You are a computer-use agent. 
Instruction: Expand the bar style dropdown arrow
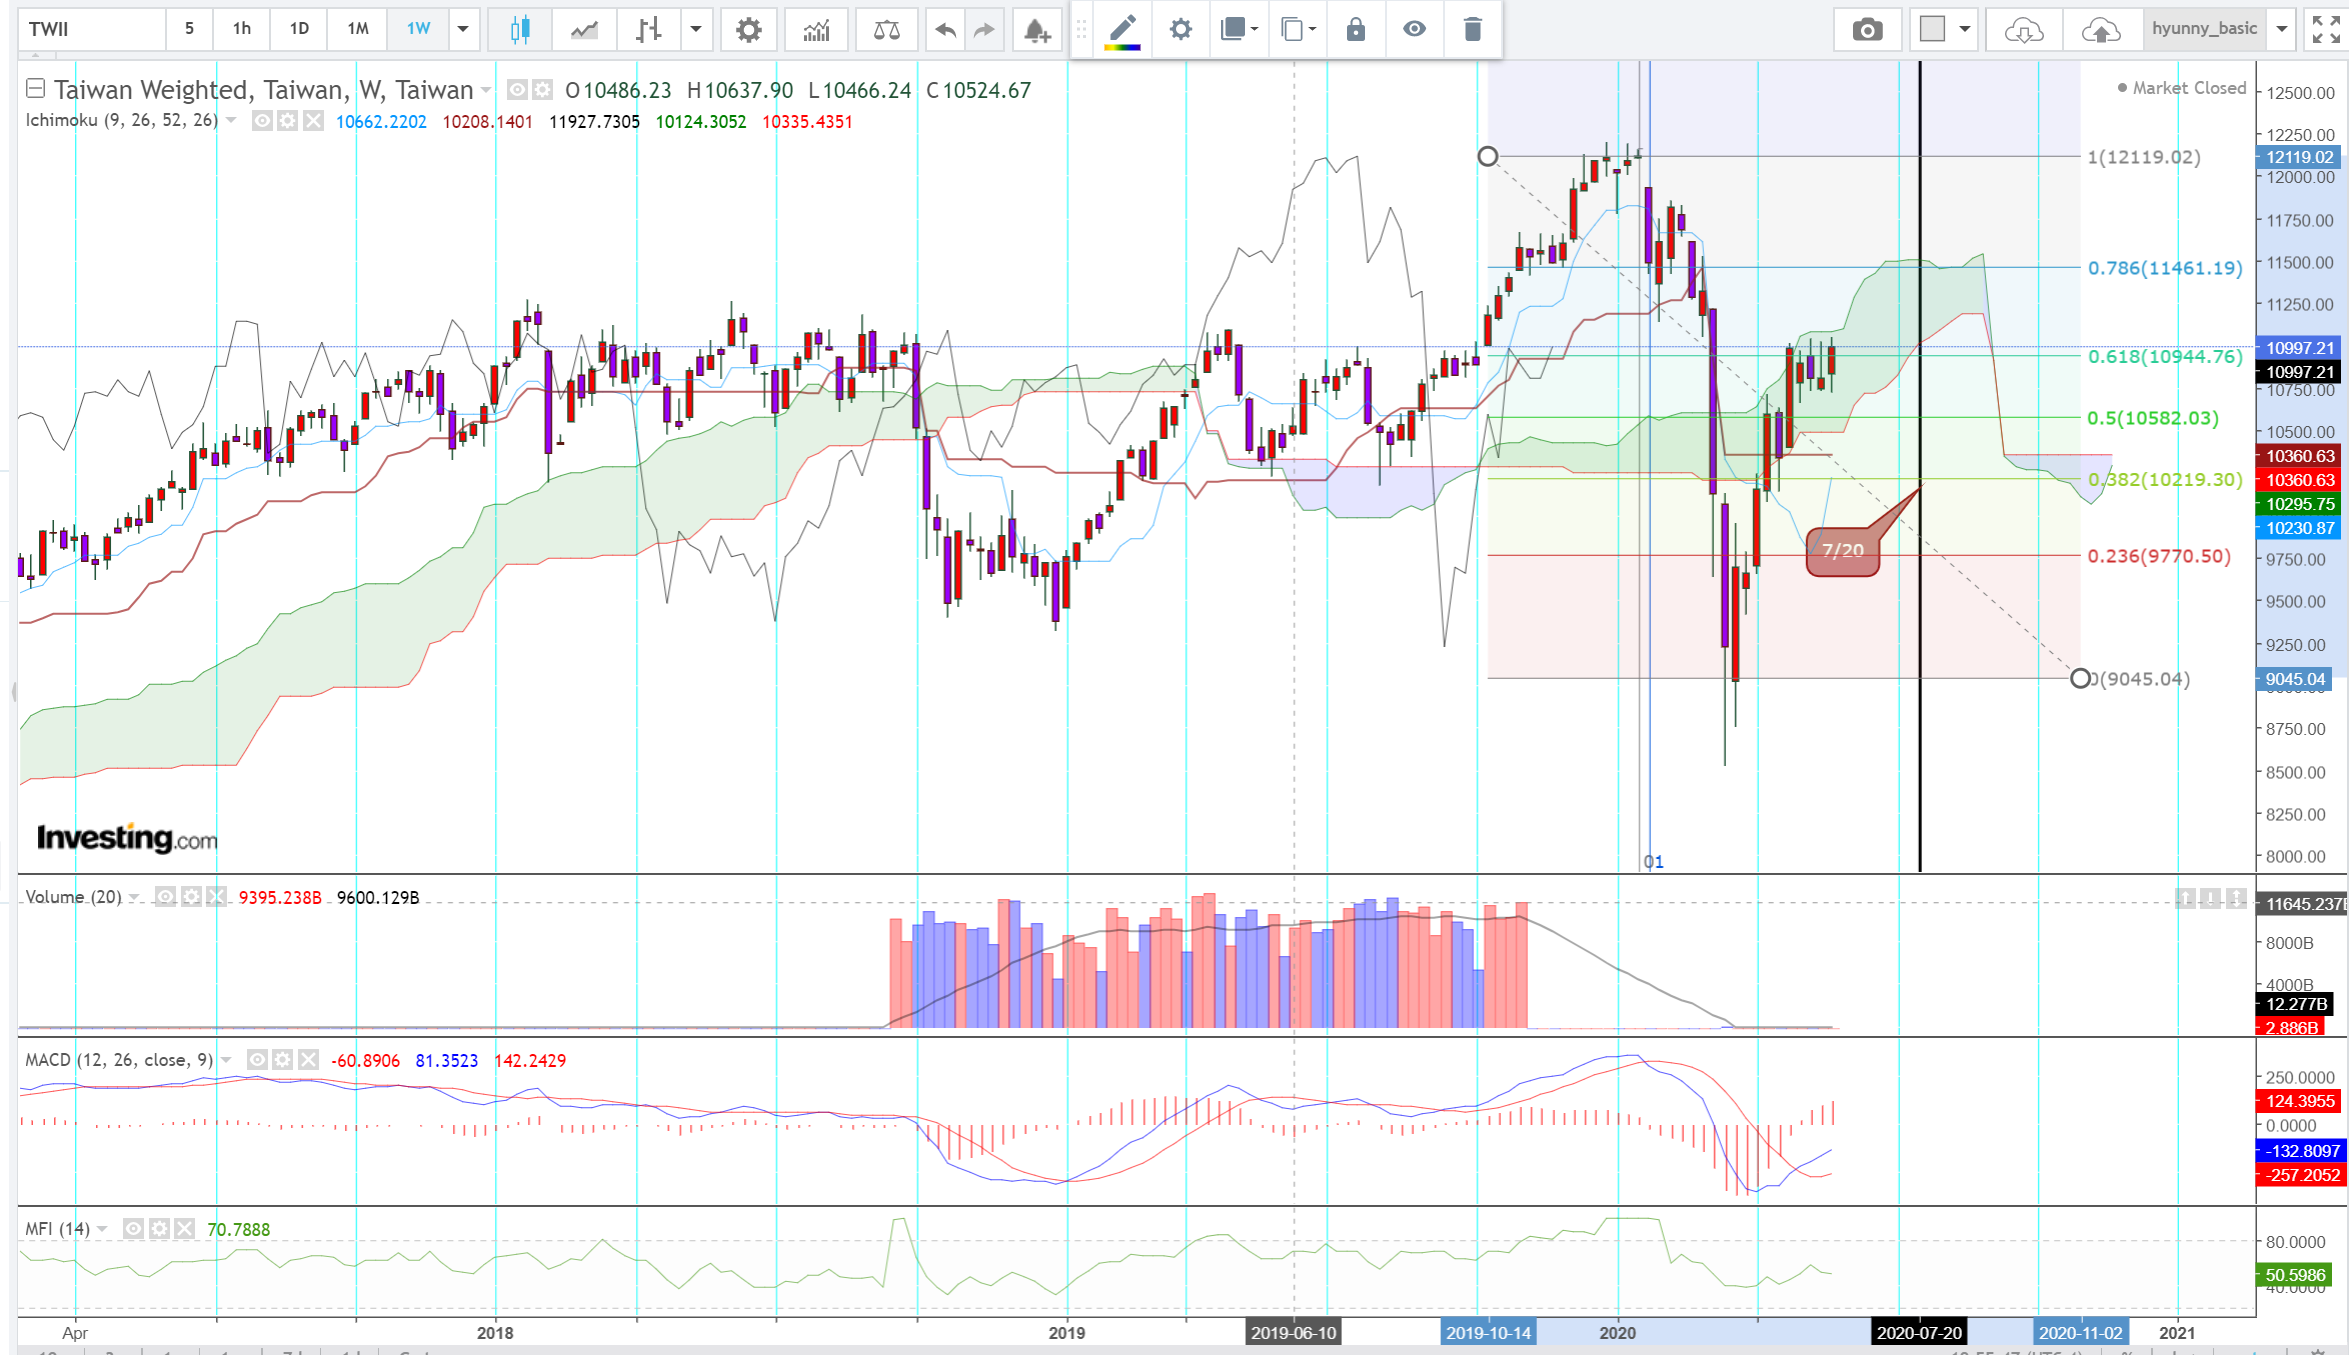pyautogui.click(x=696, y=29)
